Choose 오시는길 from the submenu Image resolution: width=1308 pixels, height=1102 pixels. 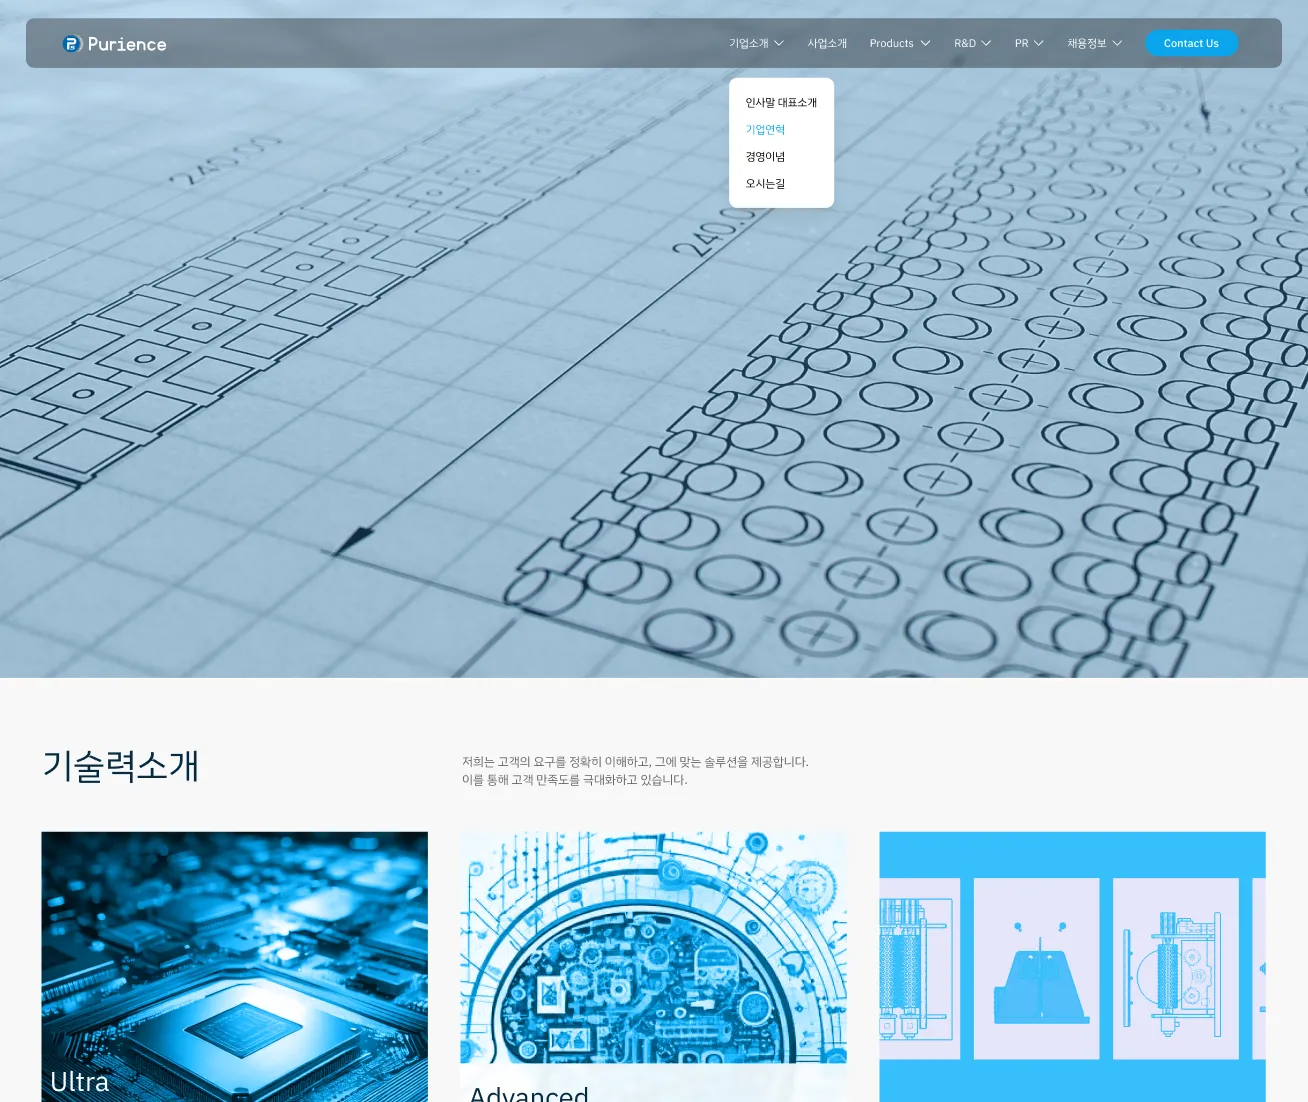click(x=765, y=183)
